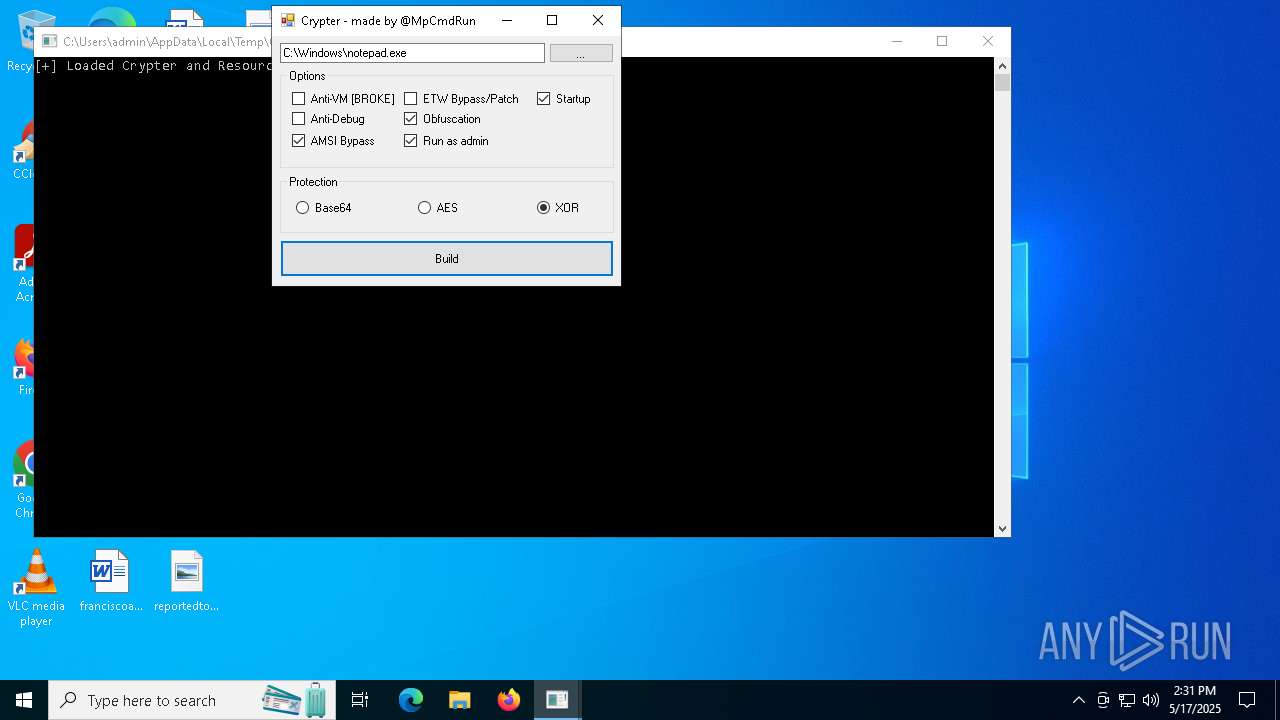
Task: Click console scrollbar up arrow
Action: click(1002, 65)
